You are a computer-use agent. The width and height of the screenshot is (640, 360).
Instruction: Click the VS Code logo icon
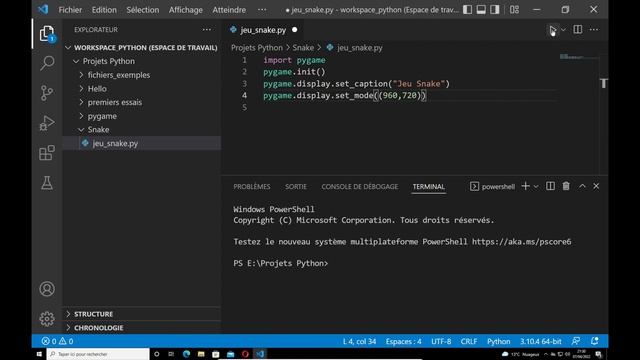43,9
